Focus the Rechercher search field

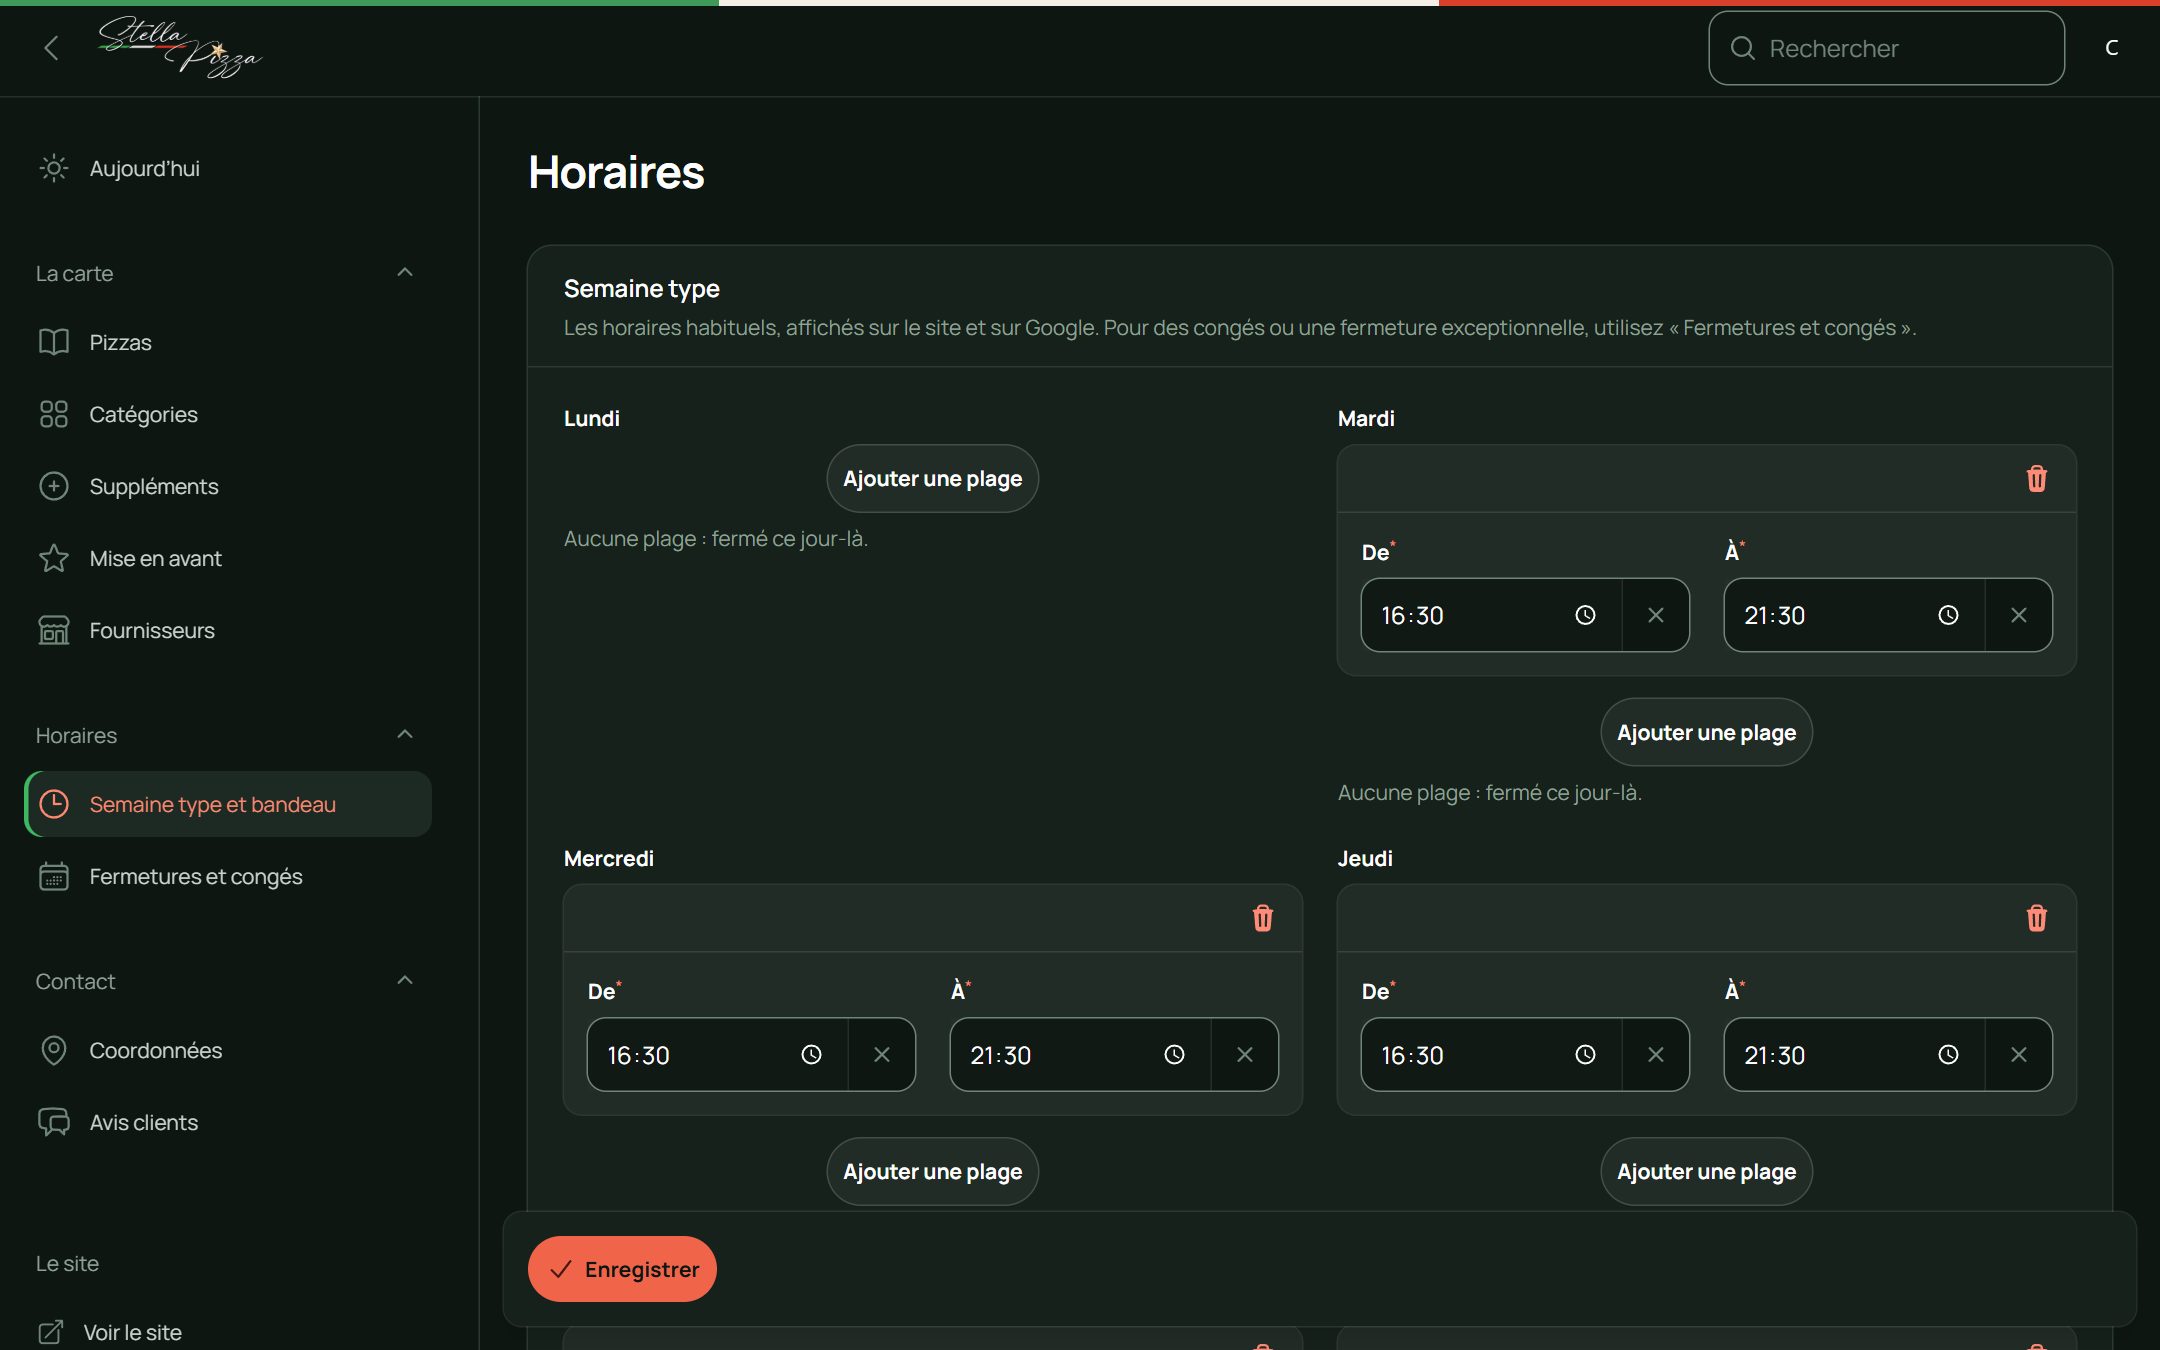[1886, 48]
